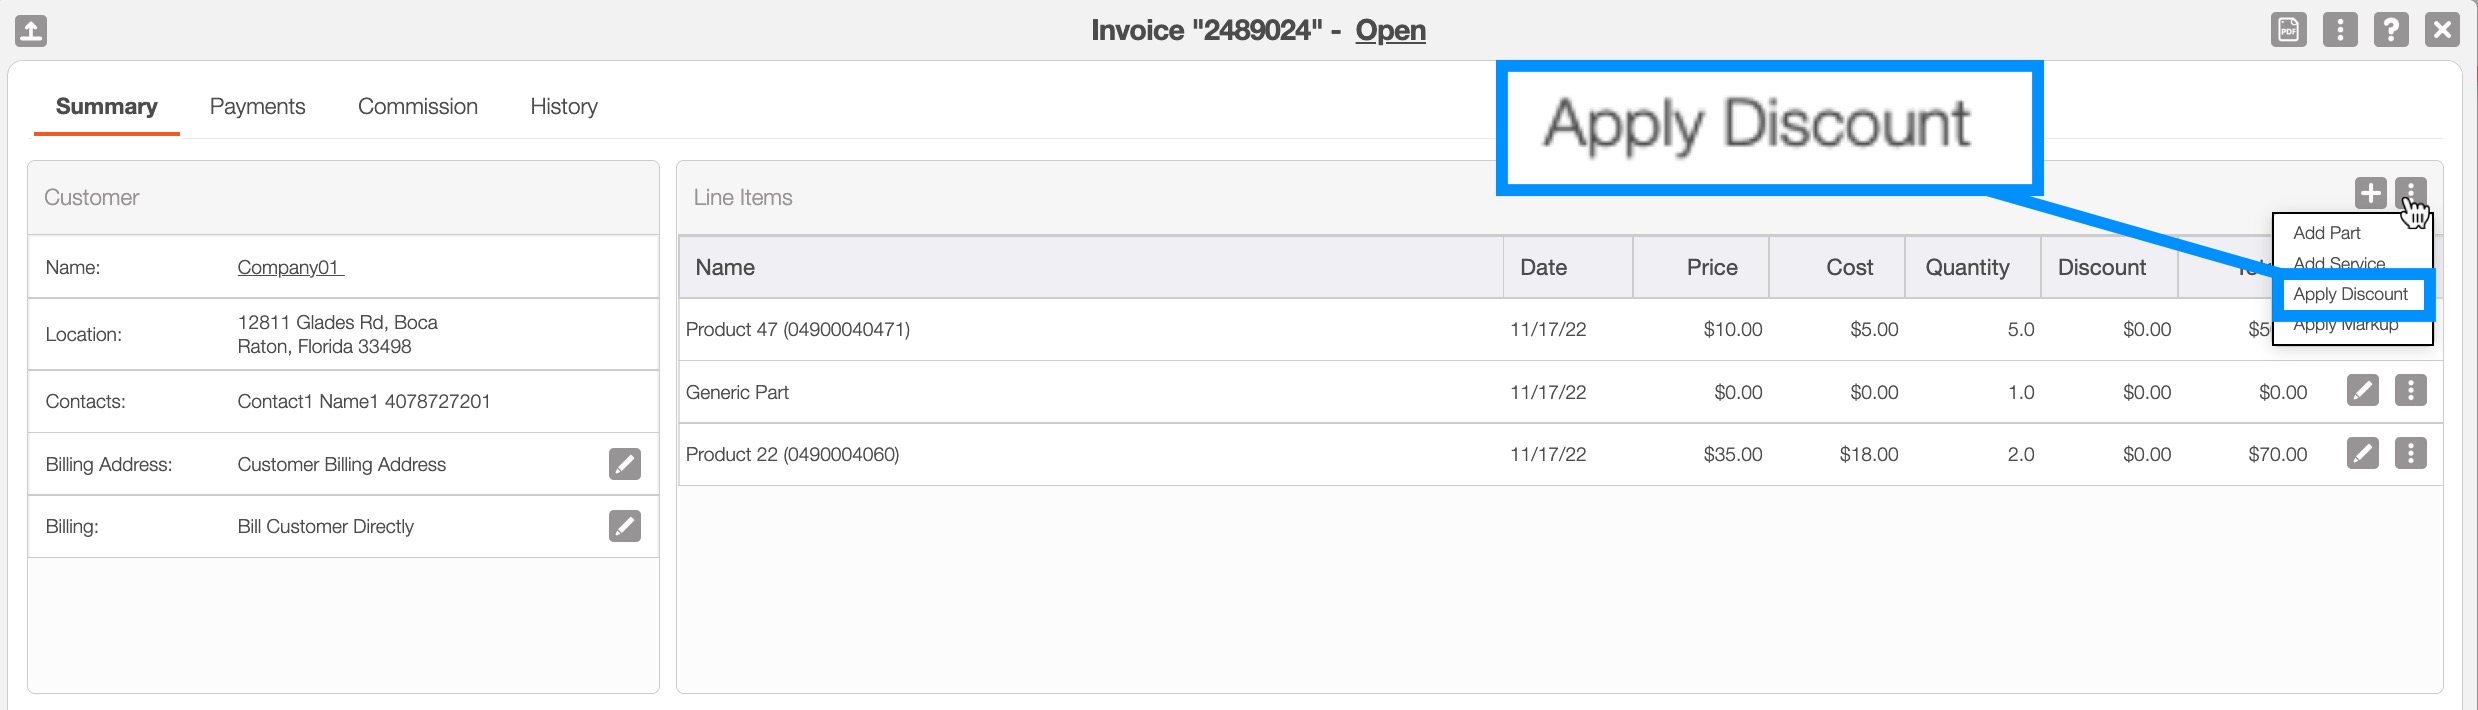Viewport: 2478px width, 710px height.
Task: Click the Company01 customer link
Action: (x=289, y=267)
